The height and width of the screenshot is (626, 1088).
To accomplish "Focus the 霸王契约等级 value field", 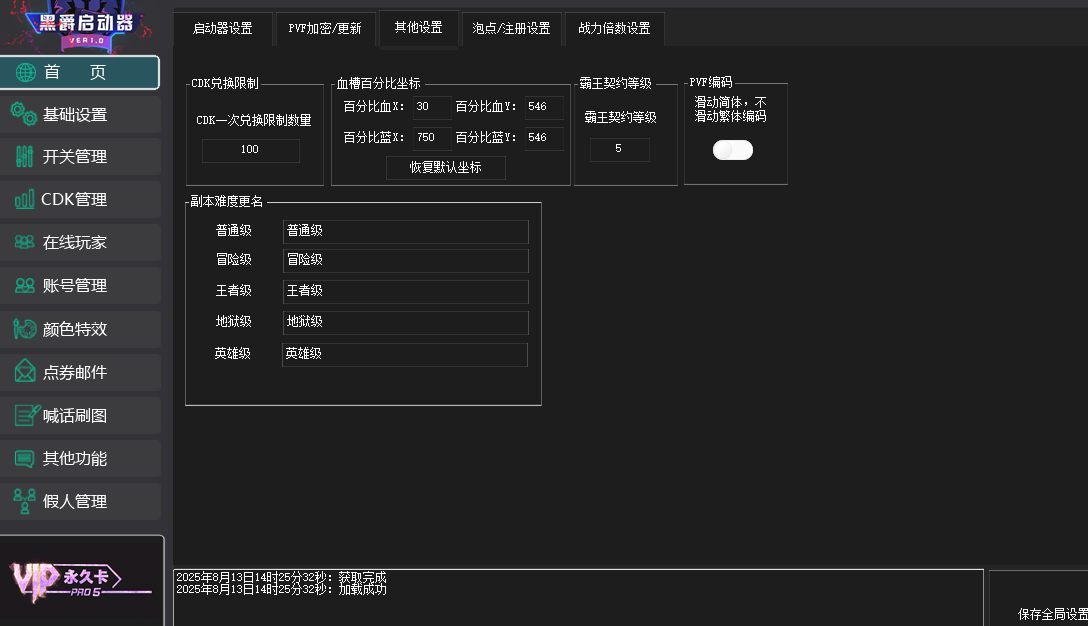I will pos(619,149).
